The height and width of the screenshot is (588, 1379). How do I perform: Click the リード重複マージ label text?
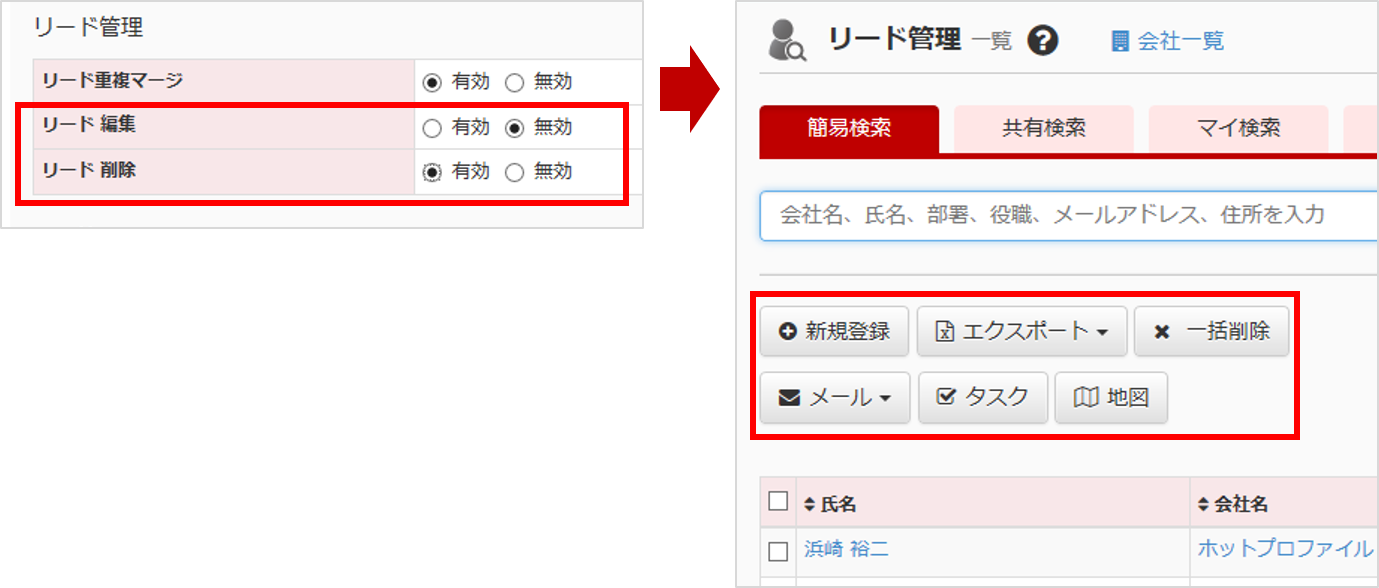(112, 81)
